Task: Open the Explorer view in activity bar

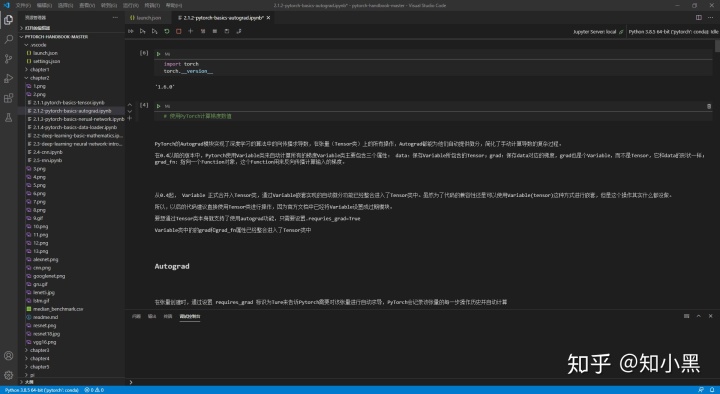Action: 8,19
